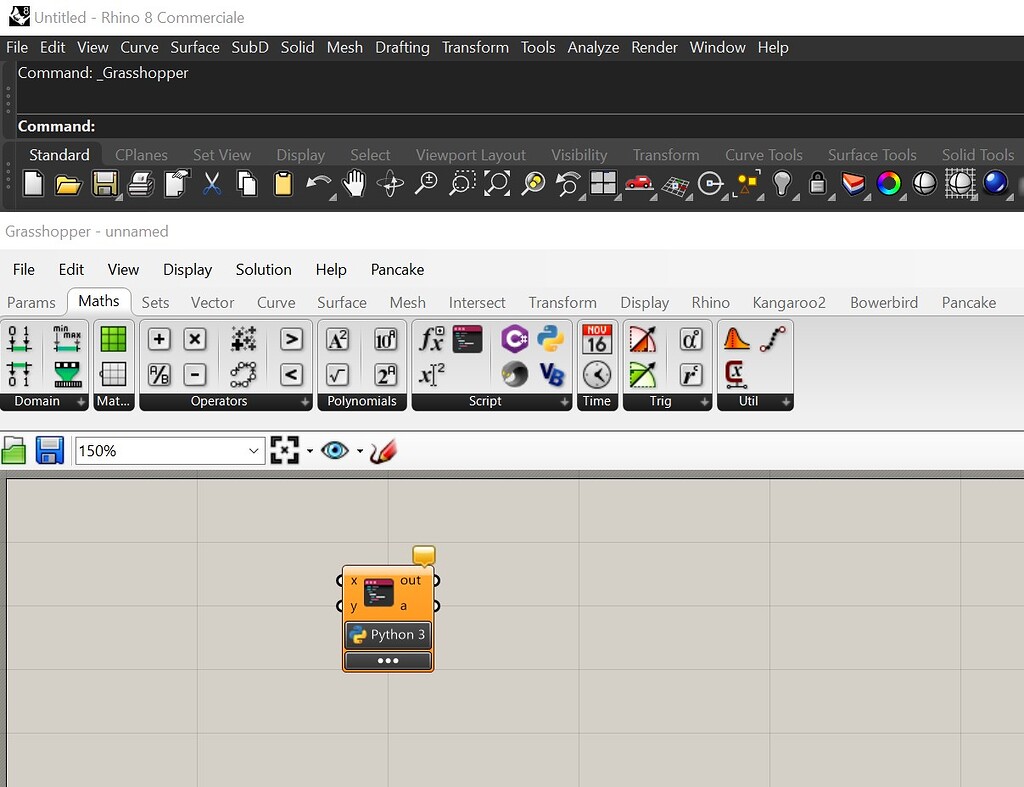The height and width of the screenshot is (787, 1024).
Task: Open file using Rhino folder icon
Action: pyautogui.click(x=68, y=185)
